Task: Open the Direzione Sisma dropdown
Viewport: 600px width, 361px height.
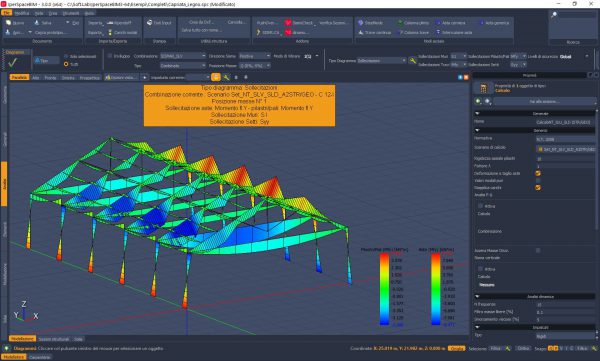Action: tap(254, 56)
